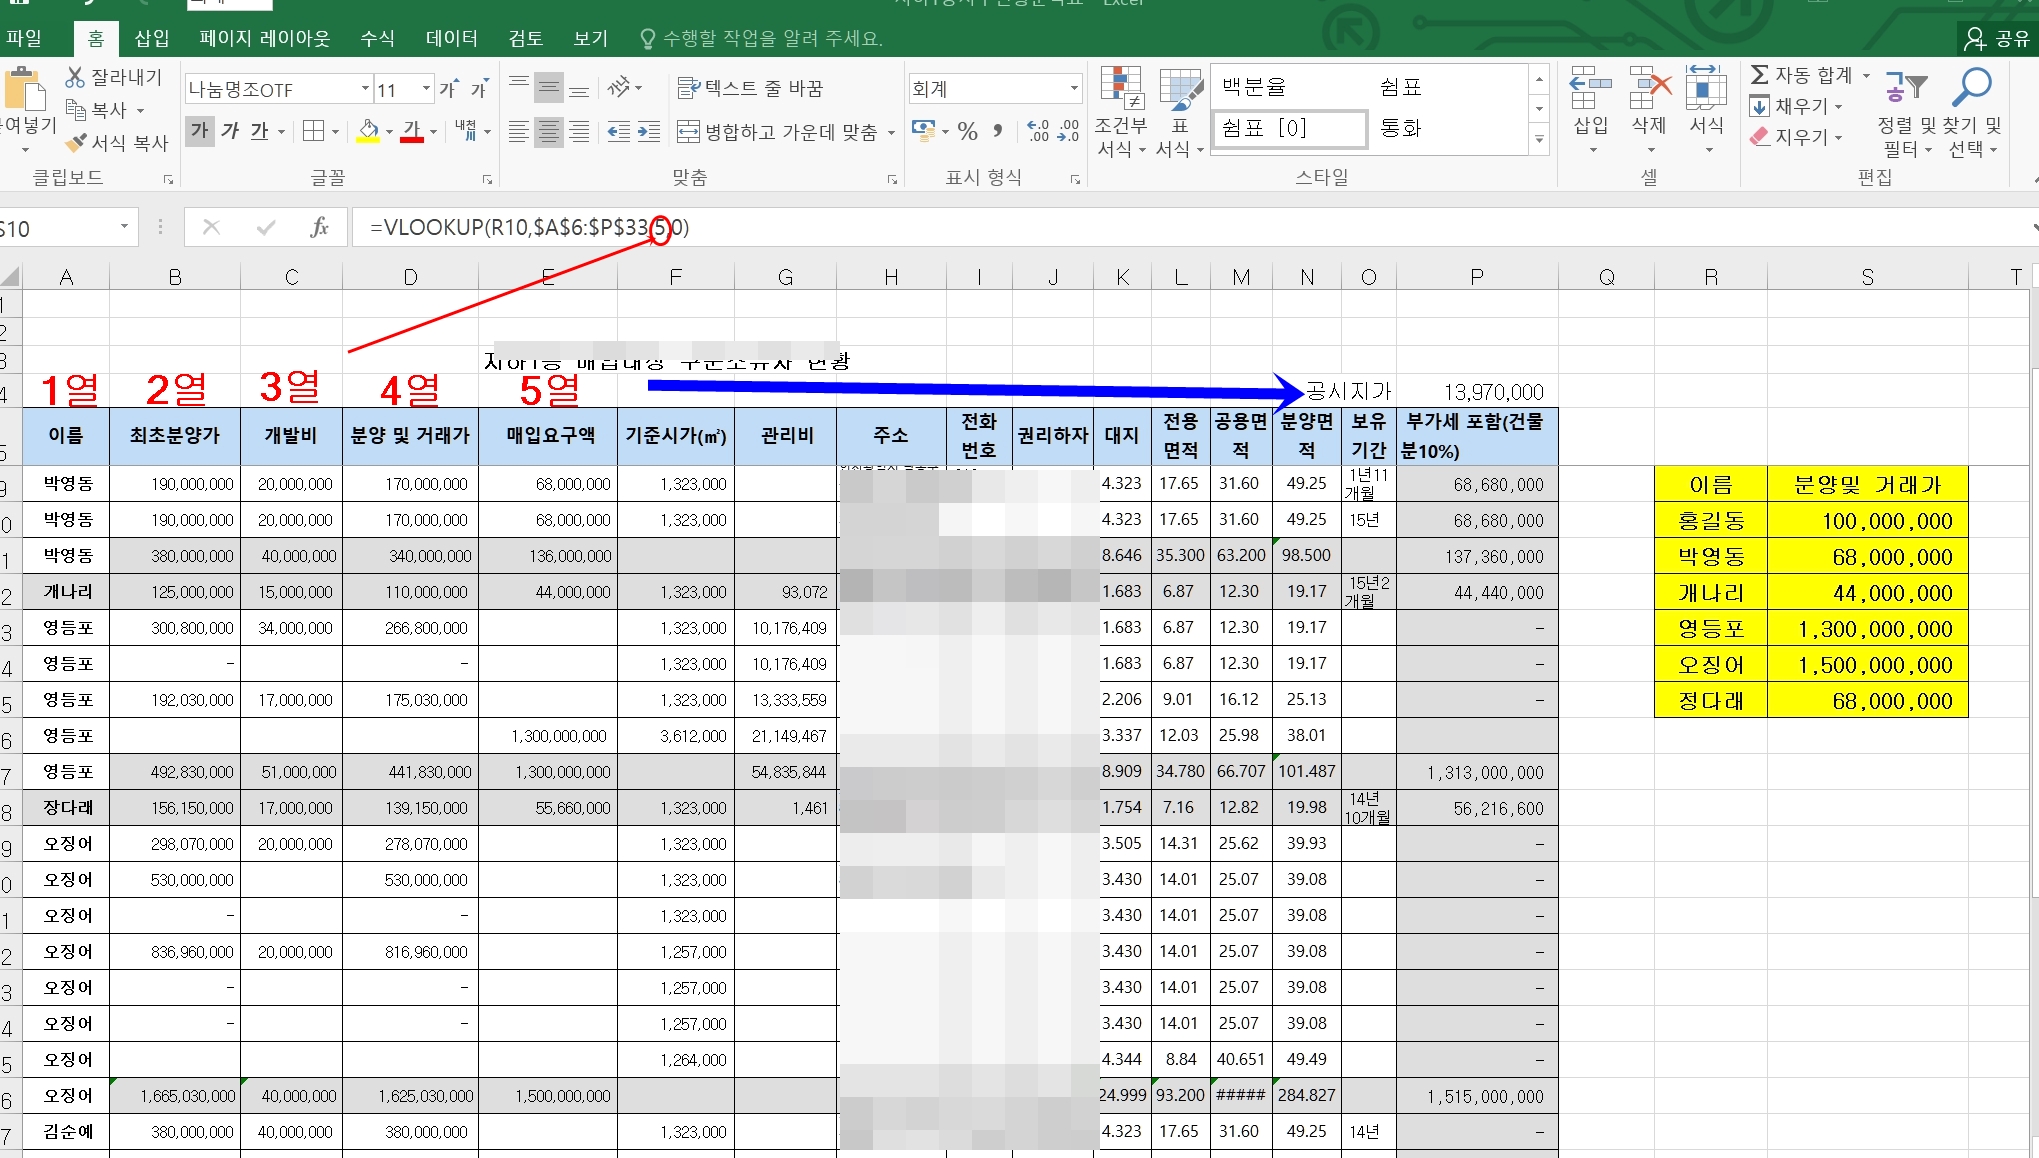Expand the fill color dropdown arrow

click(x=389, y=131)
